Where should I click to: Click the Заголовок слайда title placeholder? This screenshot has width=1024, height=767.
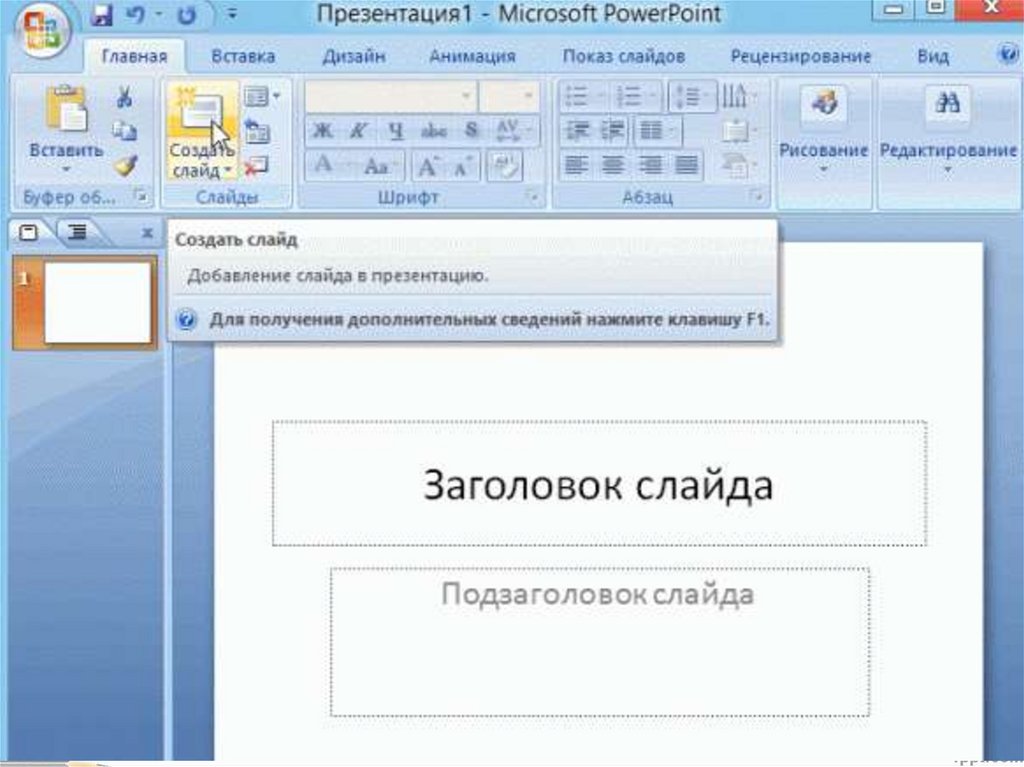click(599, 483)
